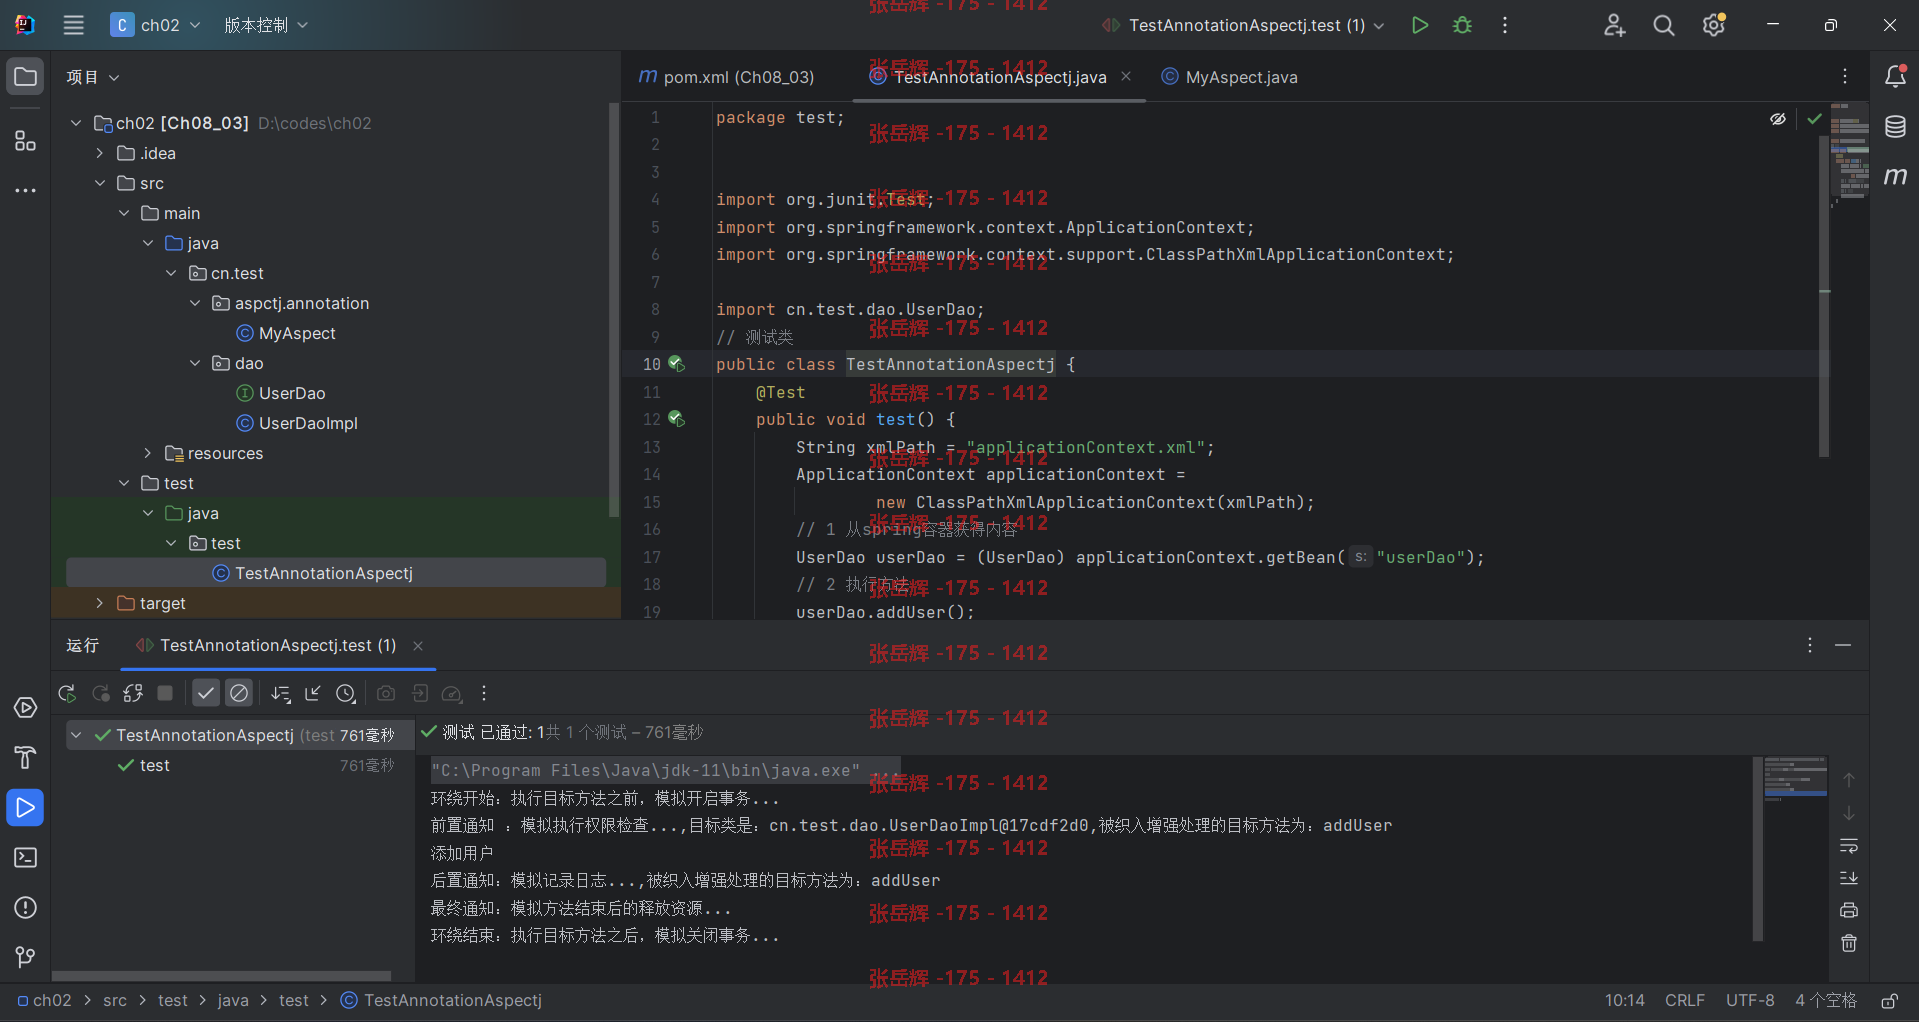This screenshot has width=1919, height=1022.
Task: Collapse the dao package
Action: point(196,363)
